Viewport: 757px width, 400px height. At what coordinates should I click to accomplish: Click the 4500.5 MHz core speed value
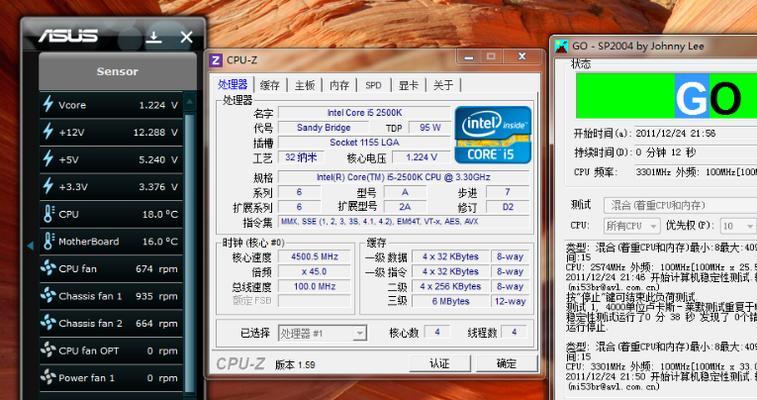pos(315,257)
